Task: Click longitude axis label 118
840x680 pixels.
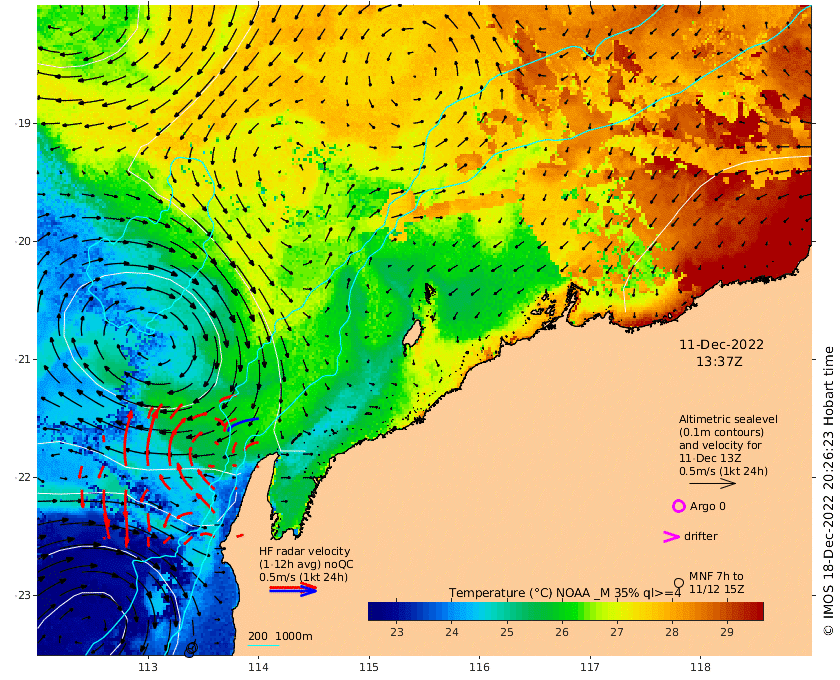Action: click(700, 667)
